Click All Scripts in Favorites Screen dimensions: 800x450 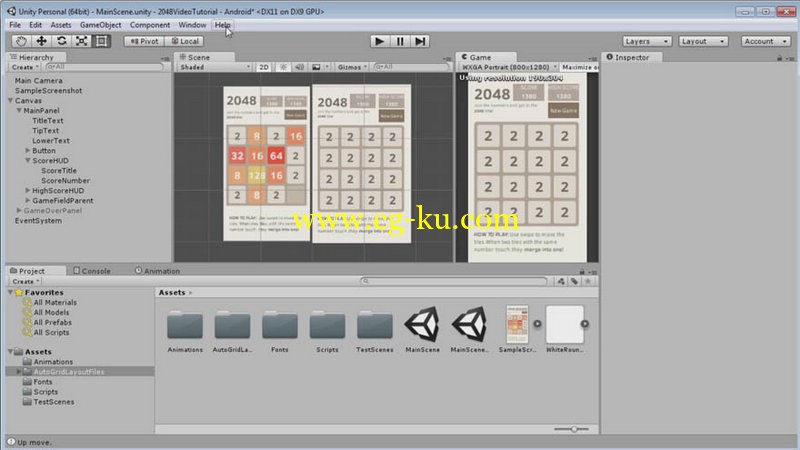[x=51, y=332]
